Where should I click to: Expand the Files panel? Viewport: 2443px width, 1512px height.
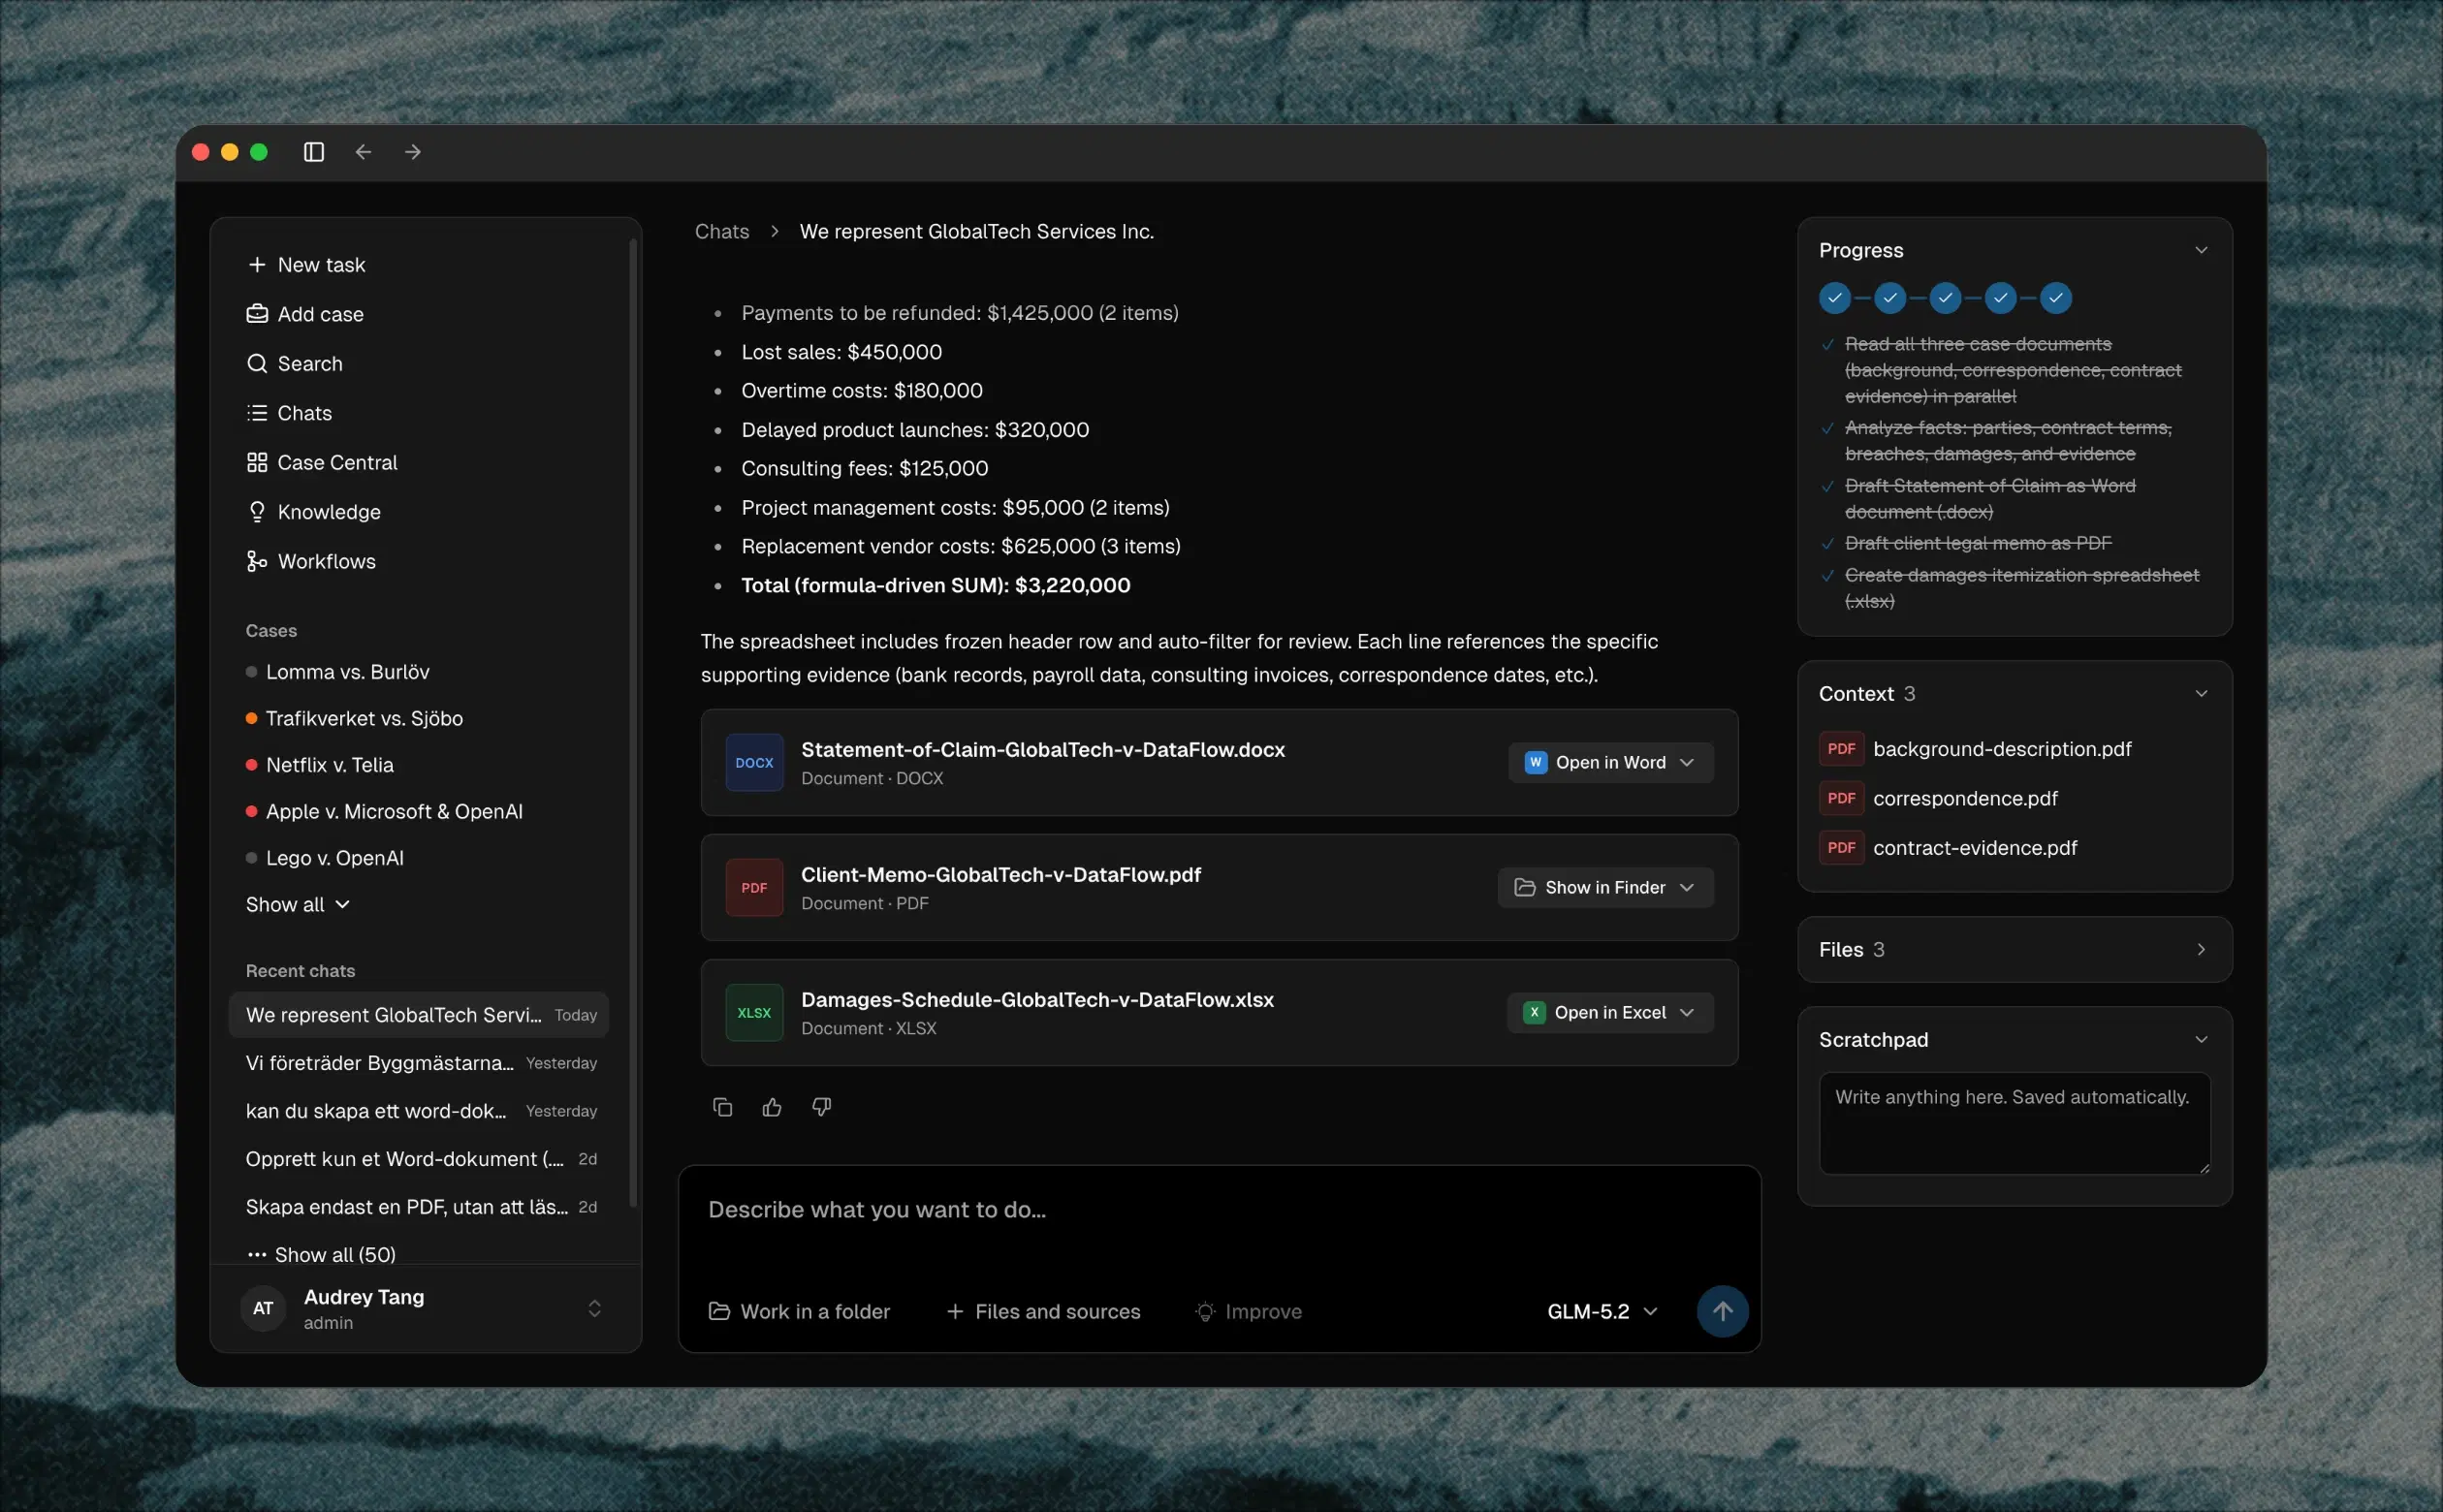click(2202, 950)
